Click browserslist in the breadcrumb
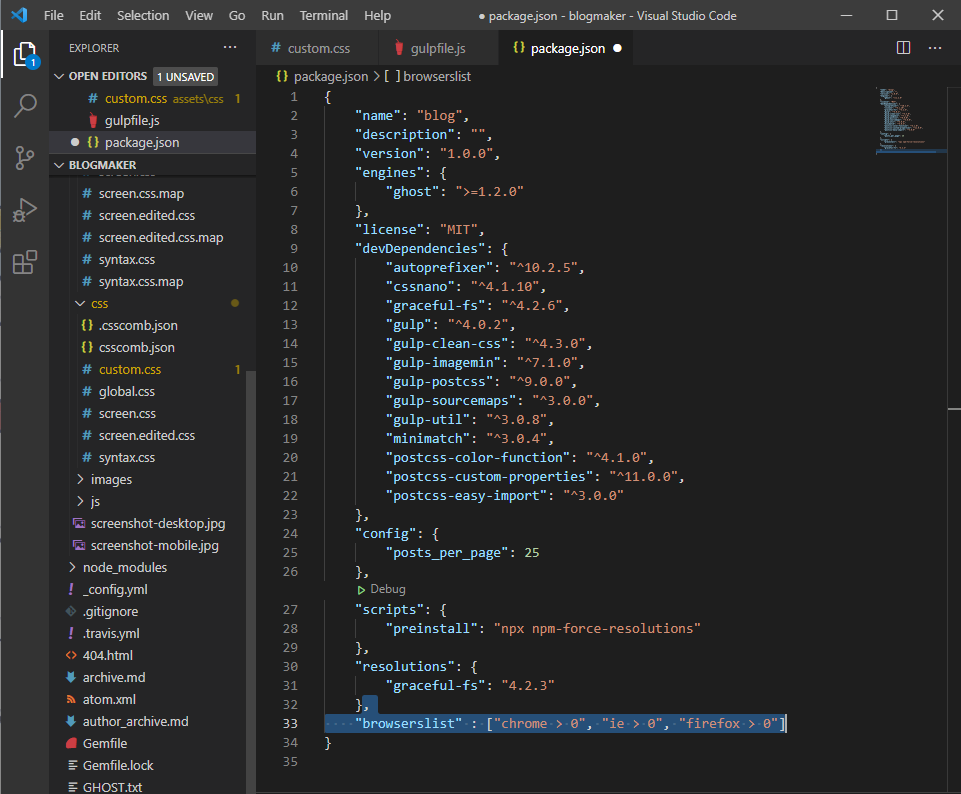Viewport: 961px width, 794px height. [x=437, y=76]
